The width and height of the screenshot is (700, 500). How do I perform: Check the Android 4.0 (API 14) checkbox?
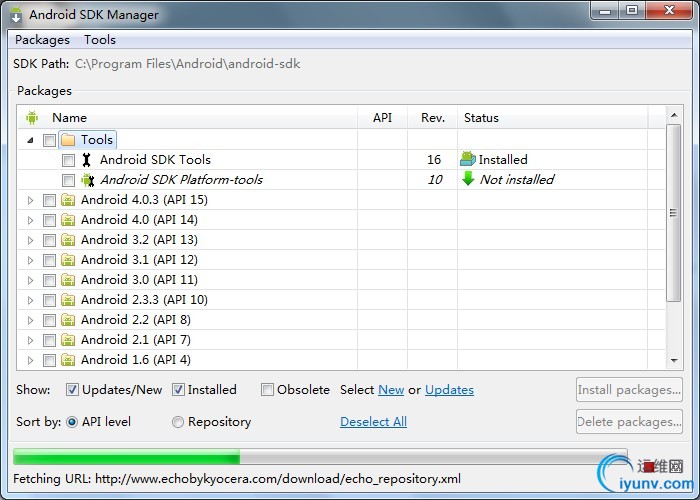pos(49,221)
